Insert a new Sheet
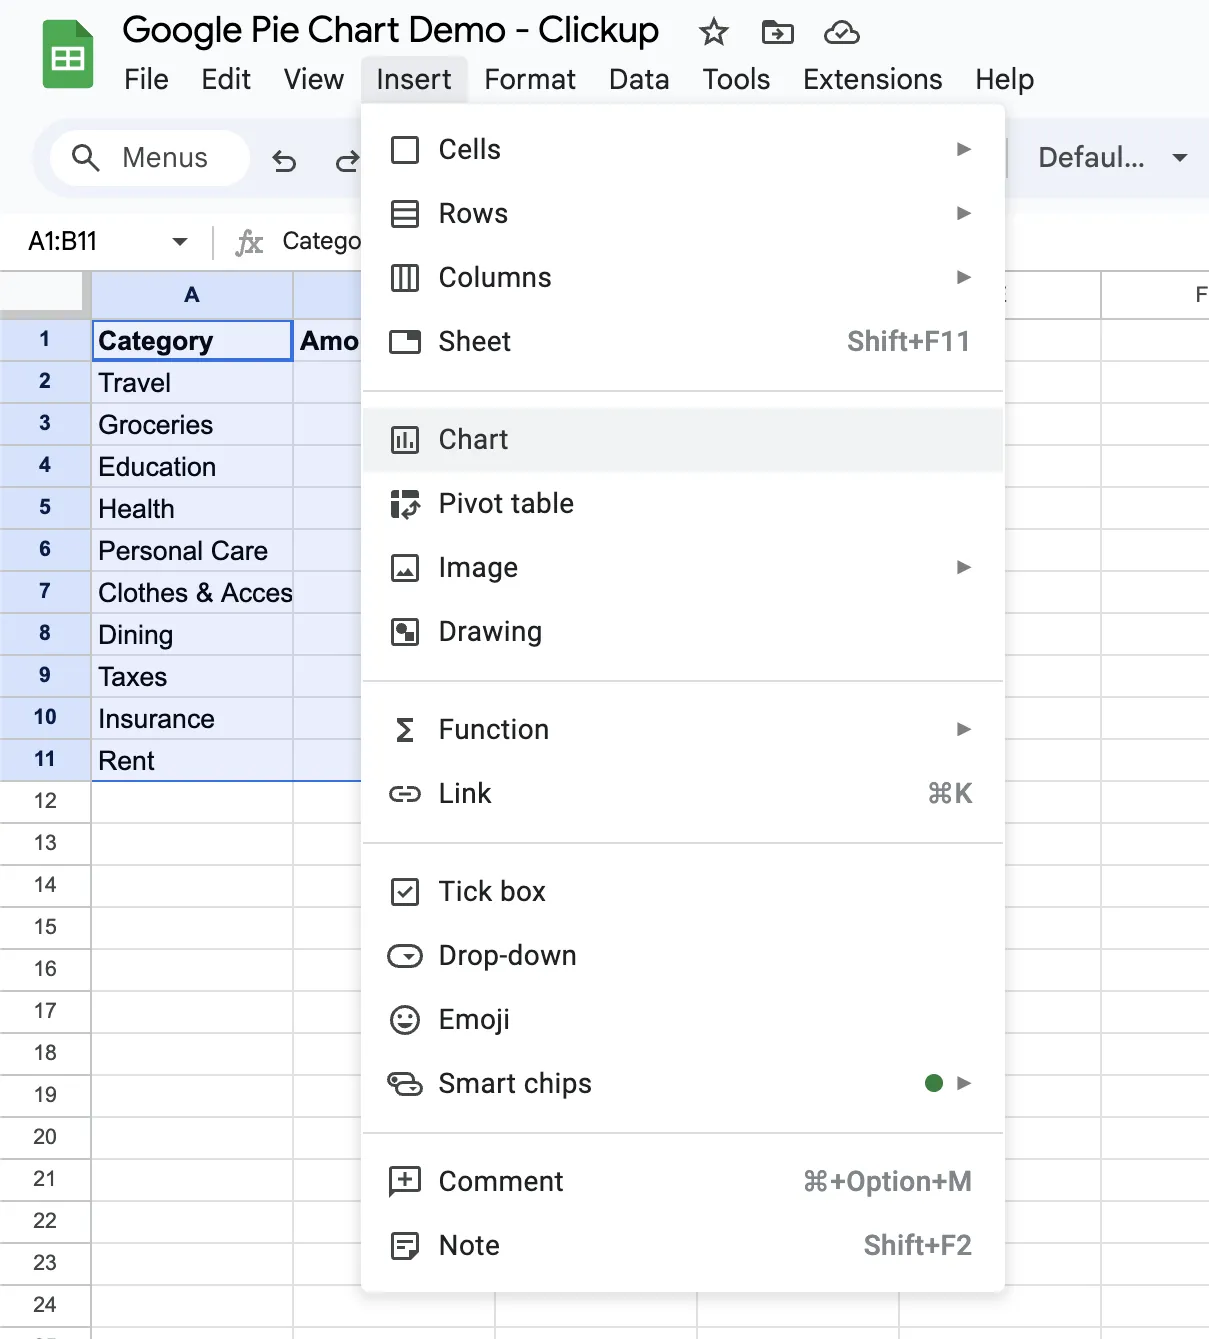This screenshot has height=1339, width=1209. tap(683, 342)
